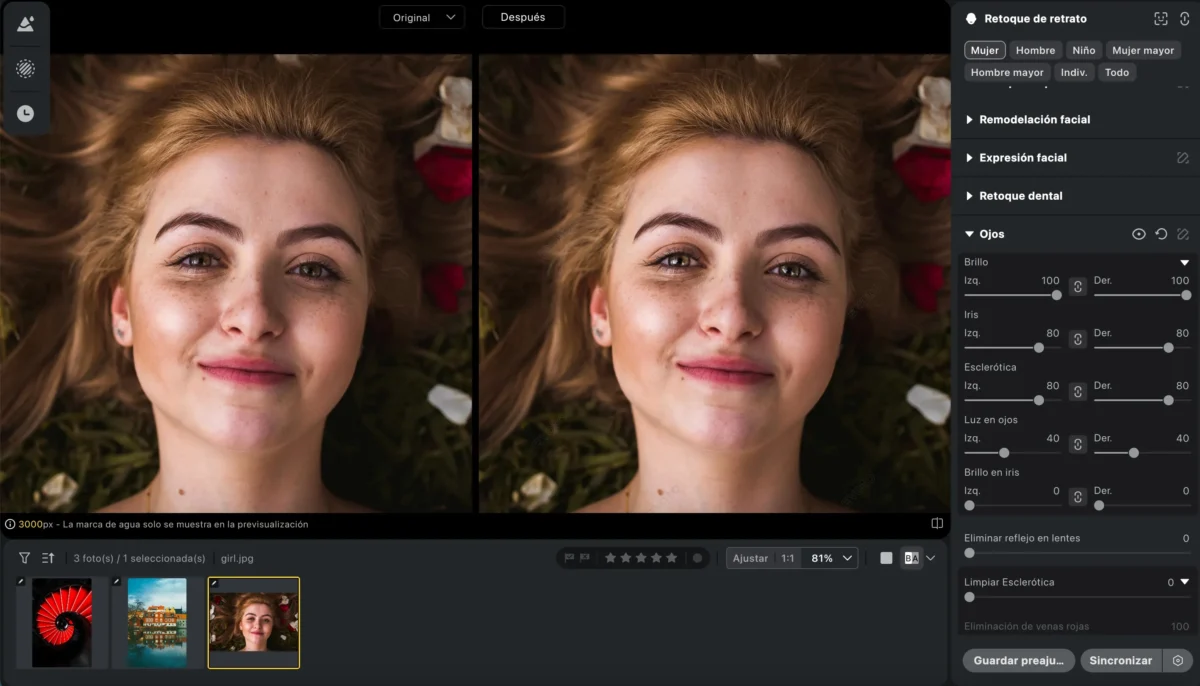The height and width of the screenshot is (686, 1200).
Task: Open the settings hexagon next to Sincronizar
Action: [x=1178, y=661]
